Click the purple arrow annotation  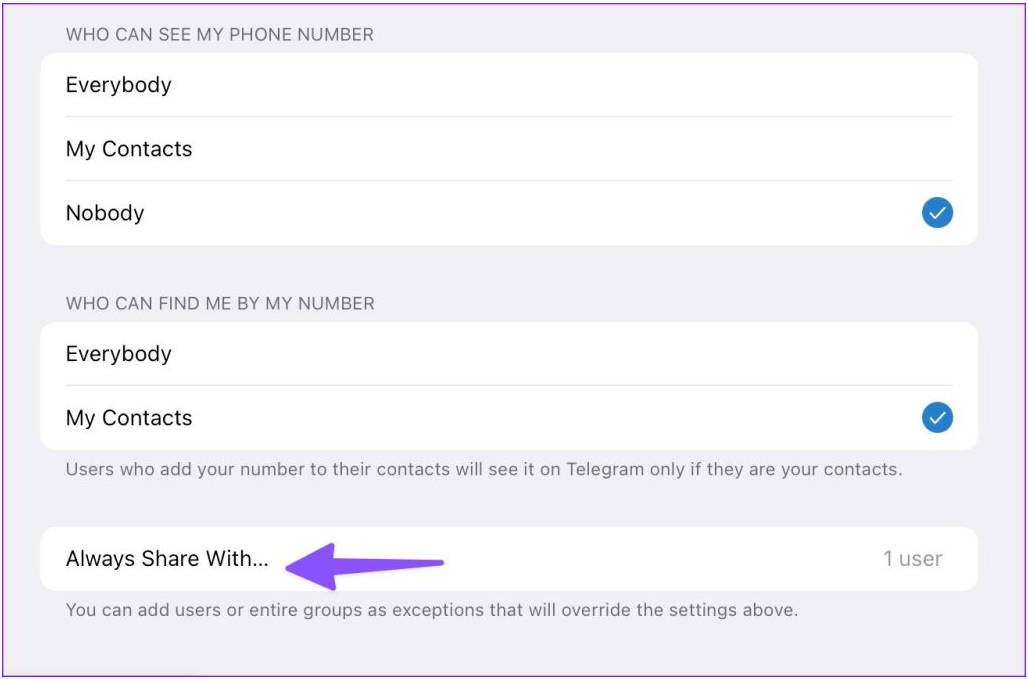tap(365, 566)
